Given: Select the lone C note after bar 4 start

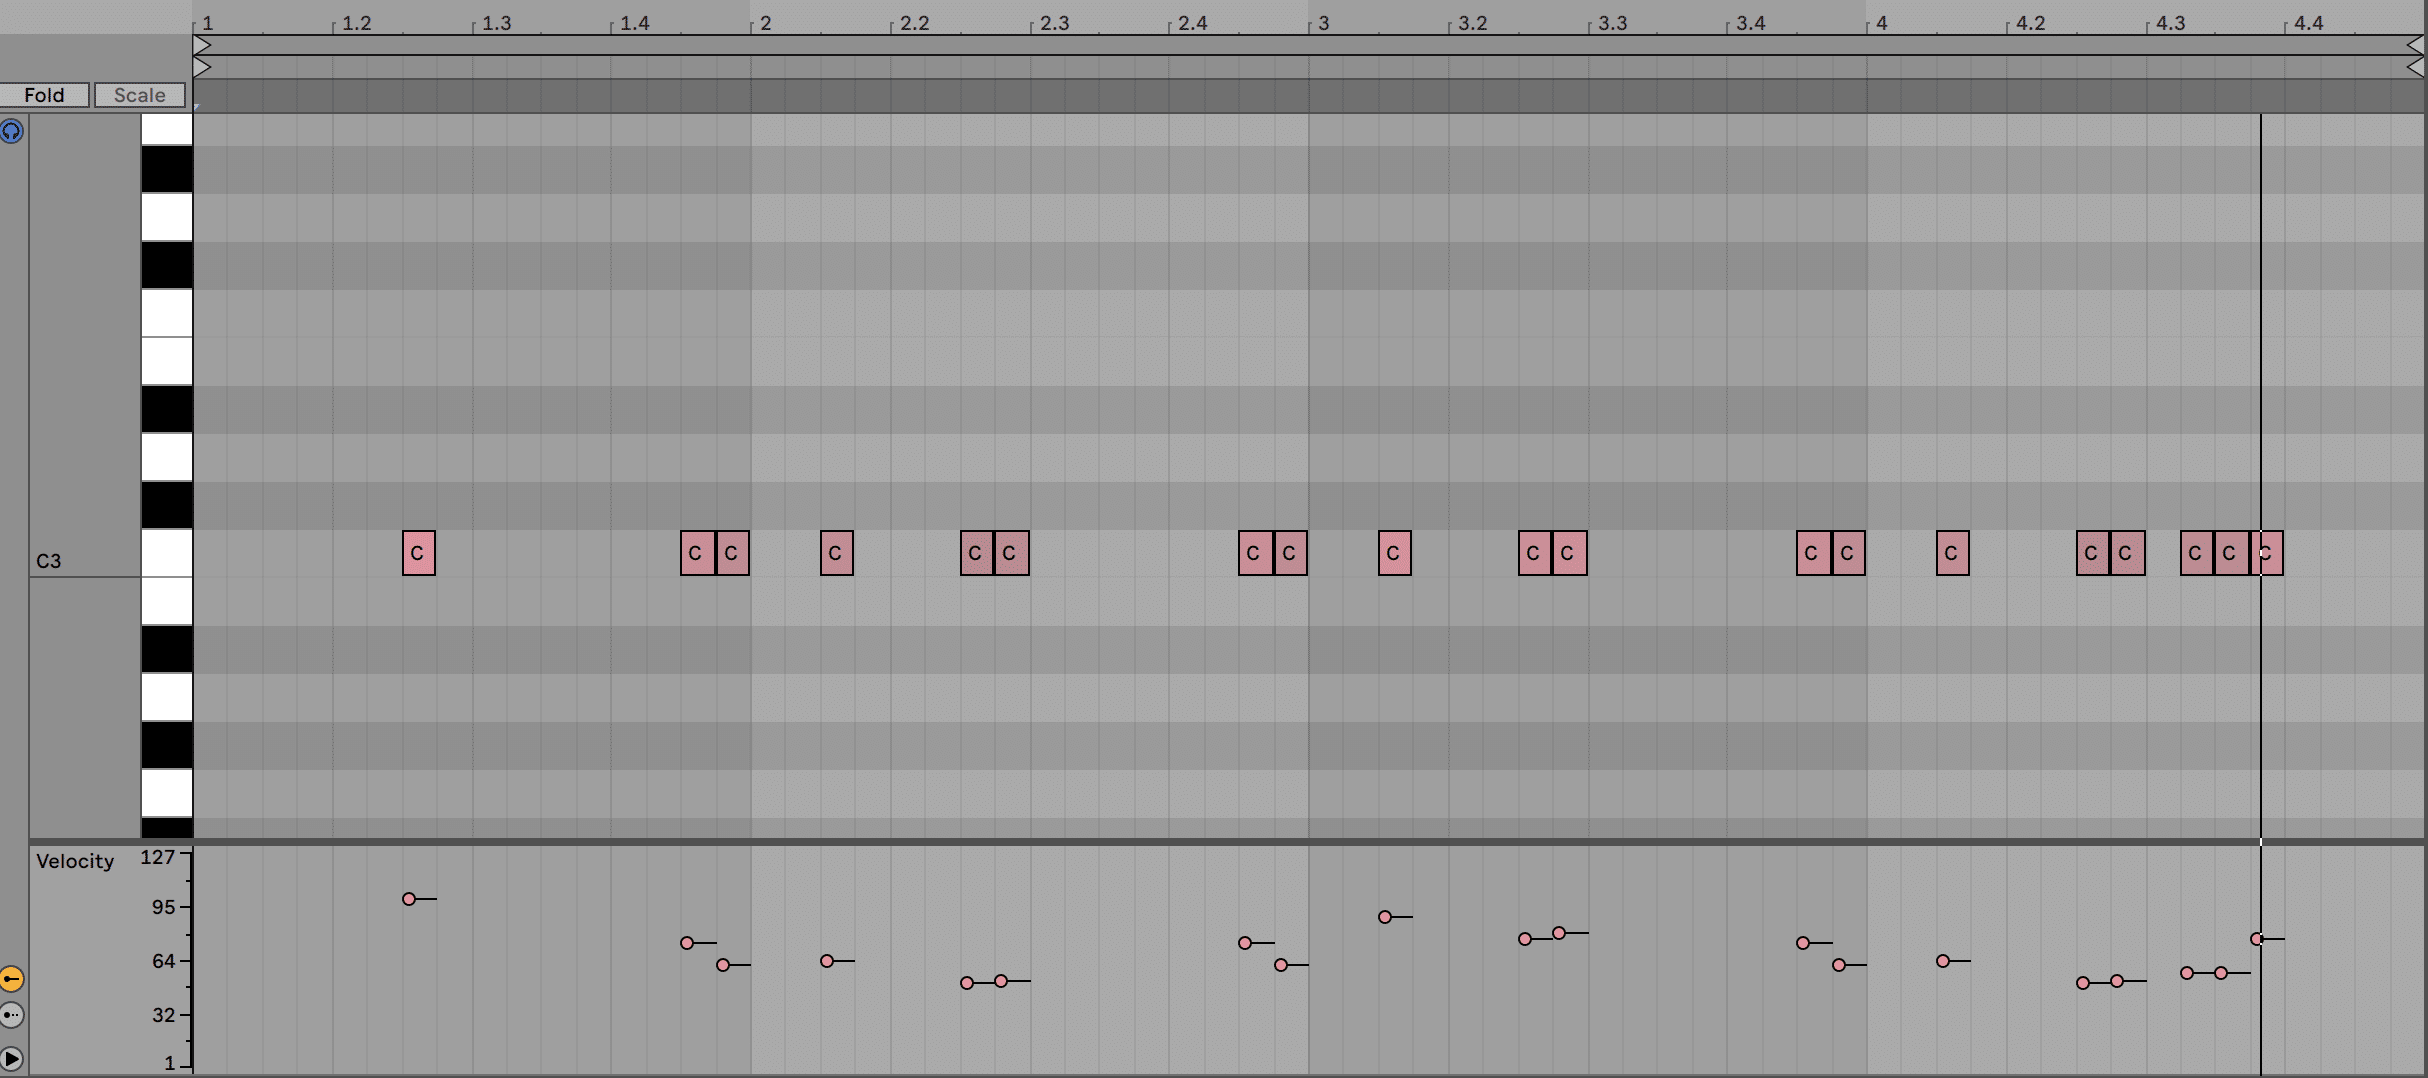Looking at the screenshot, I should coord(1953,553).
